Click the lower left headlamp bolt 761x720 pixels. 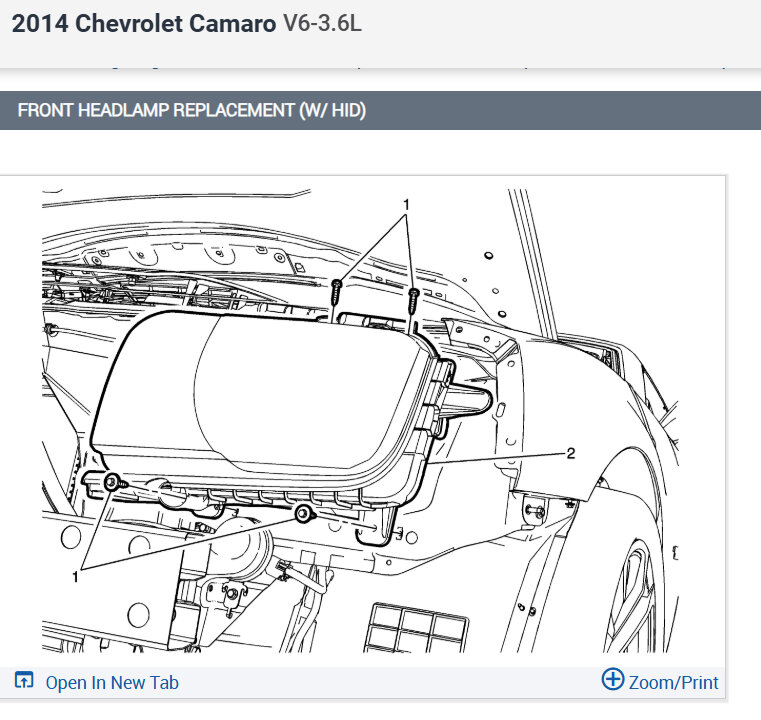click(x=114, y=483)
